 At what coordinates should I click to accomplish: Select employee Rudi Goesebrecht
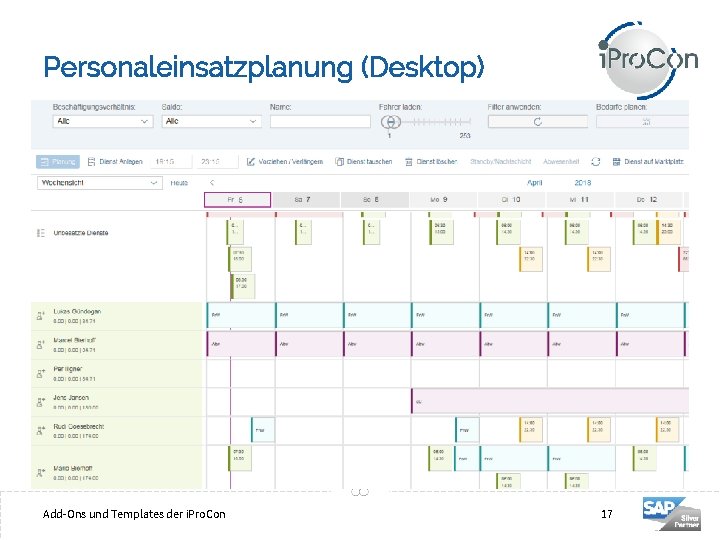click(x=79, y=427)
